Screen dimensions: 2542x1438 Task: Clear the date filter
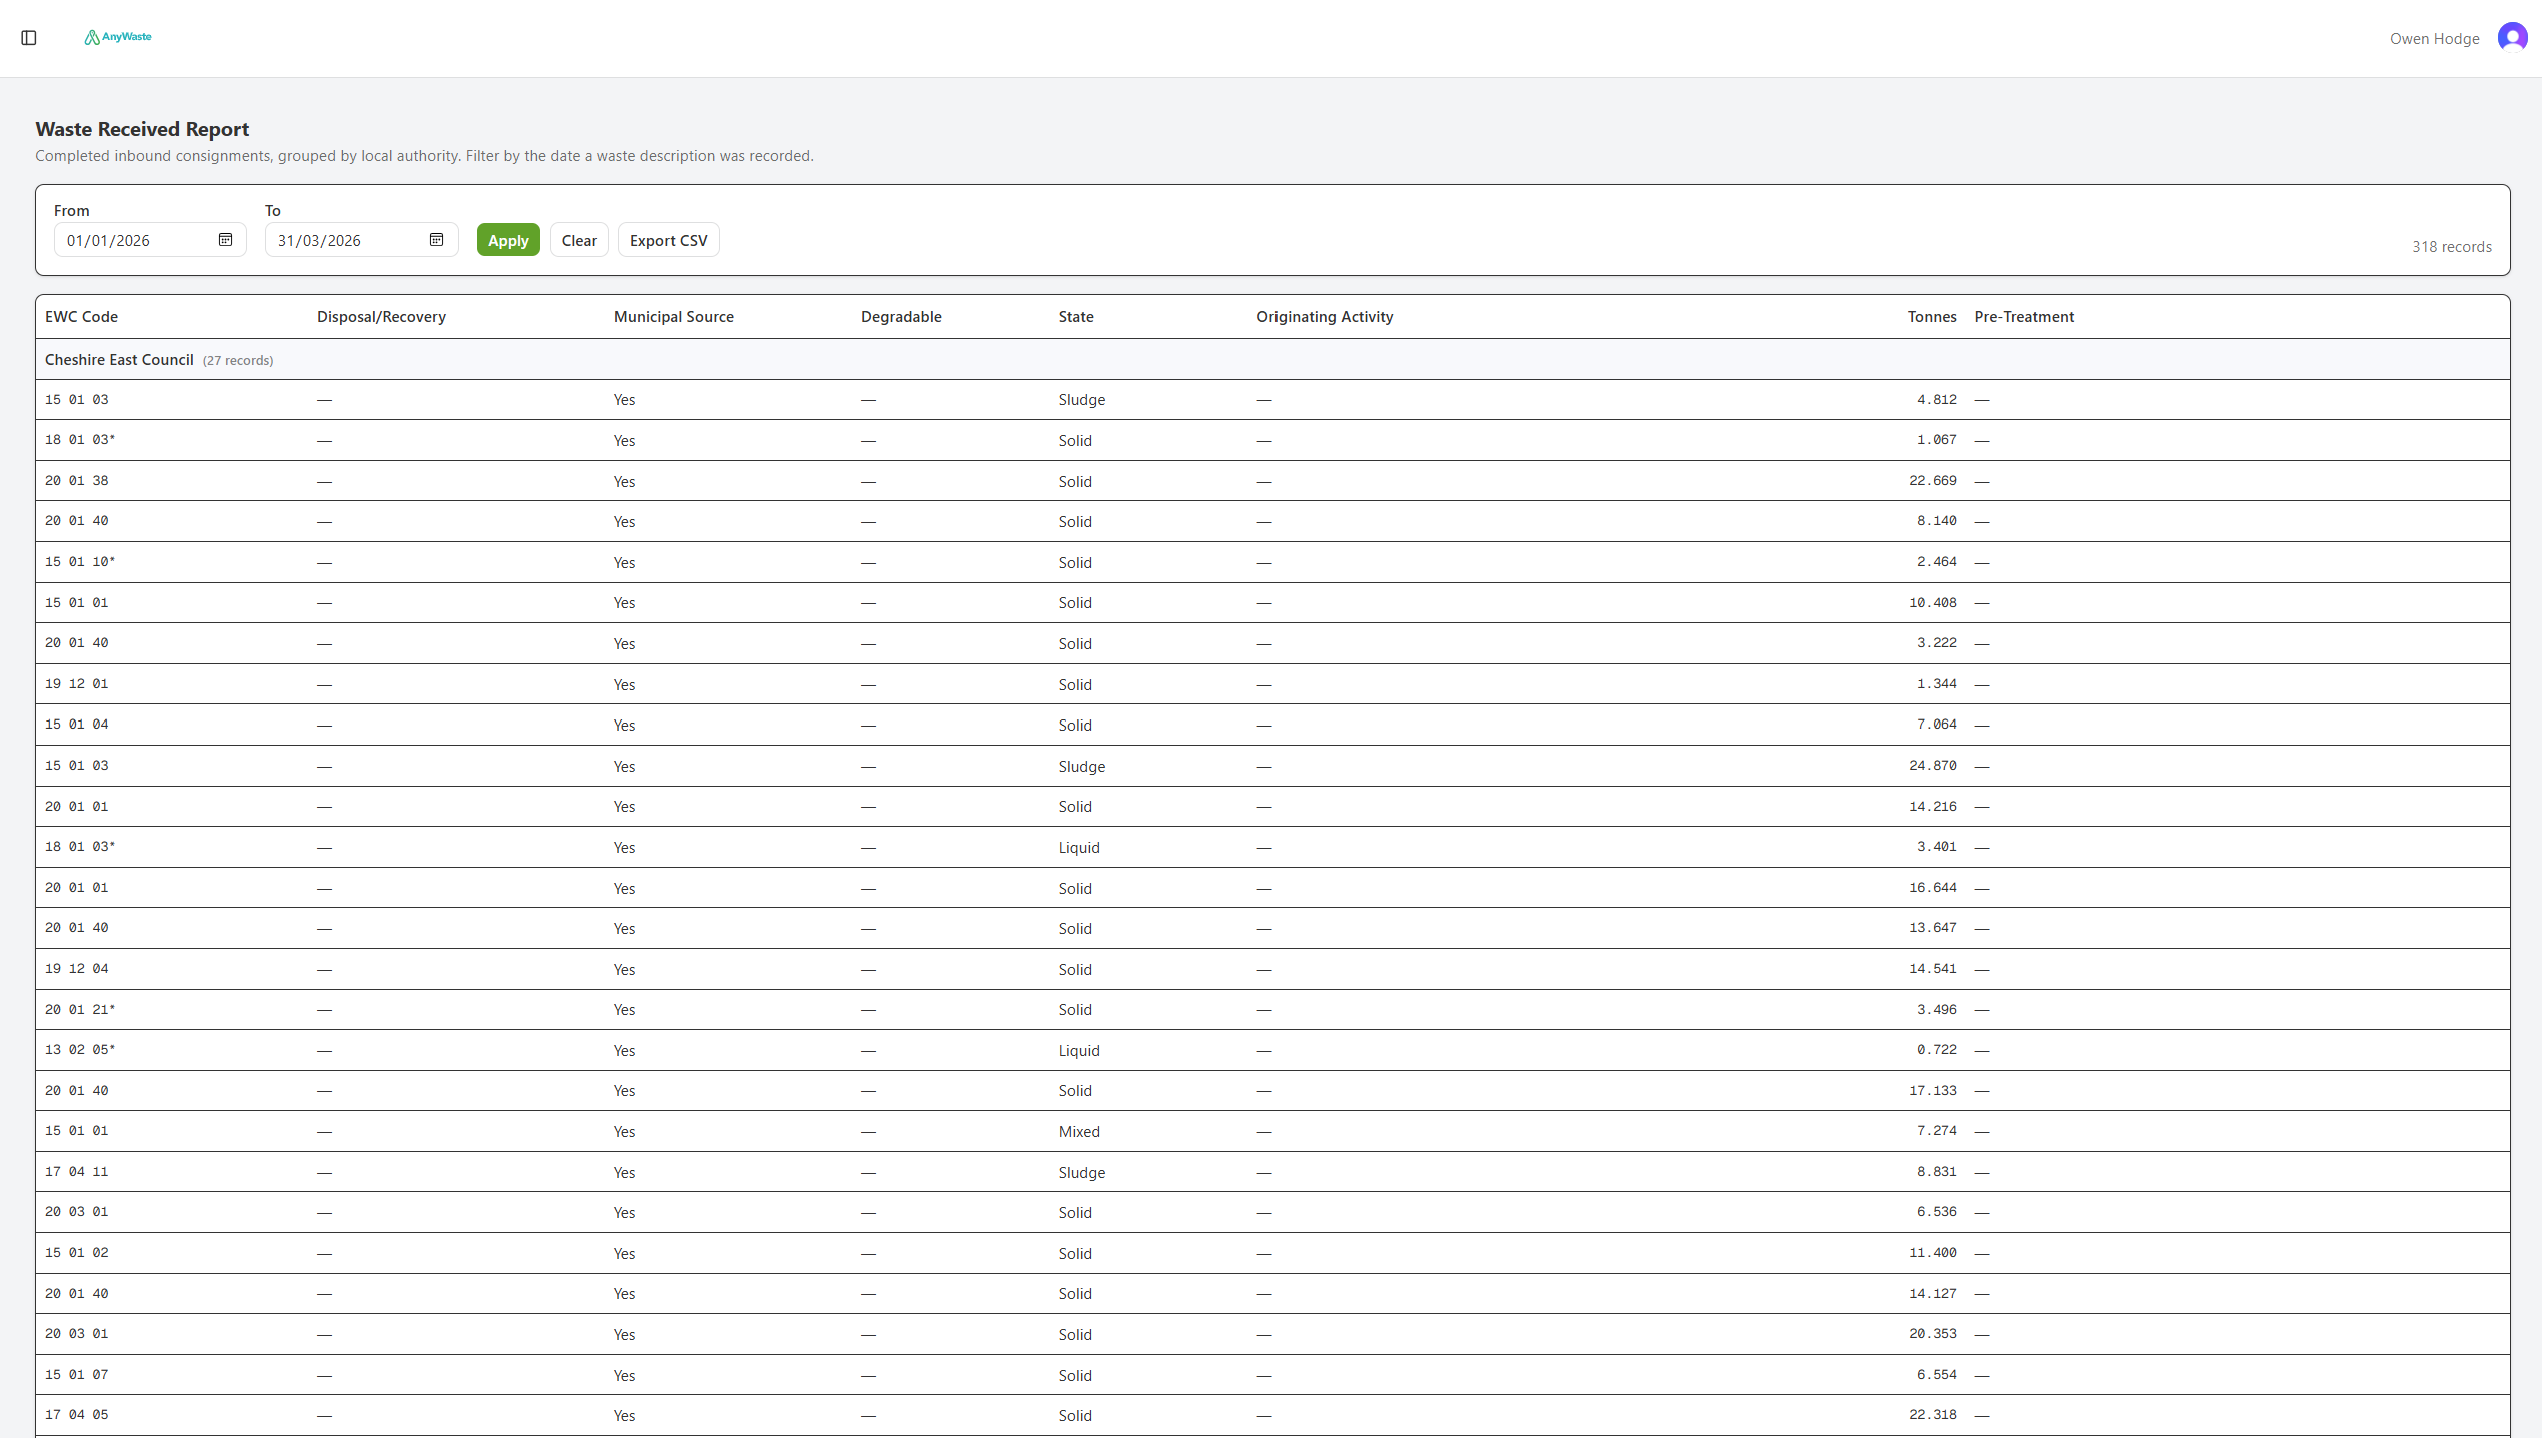[x=579, y=240]
